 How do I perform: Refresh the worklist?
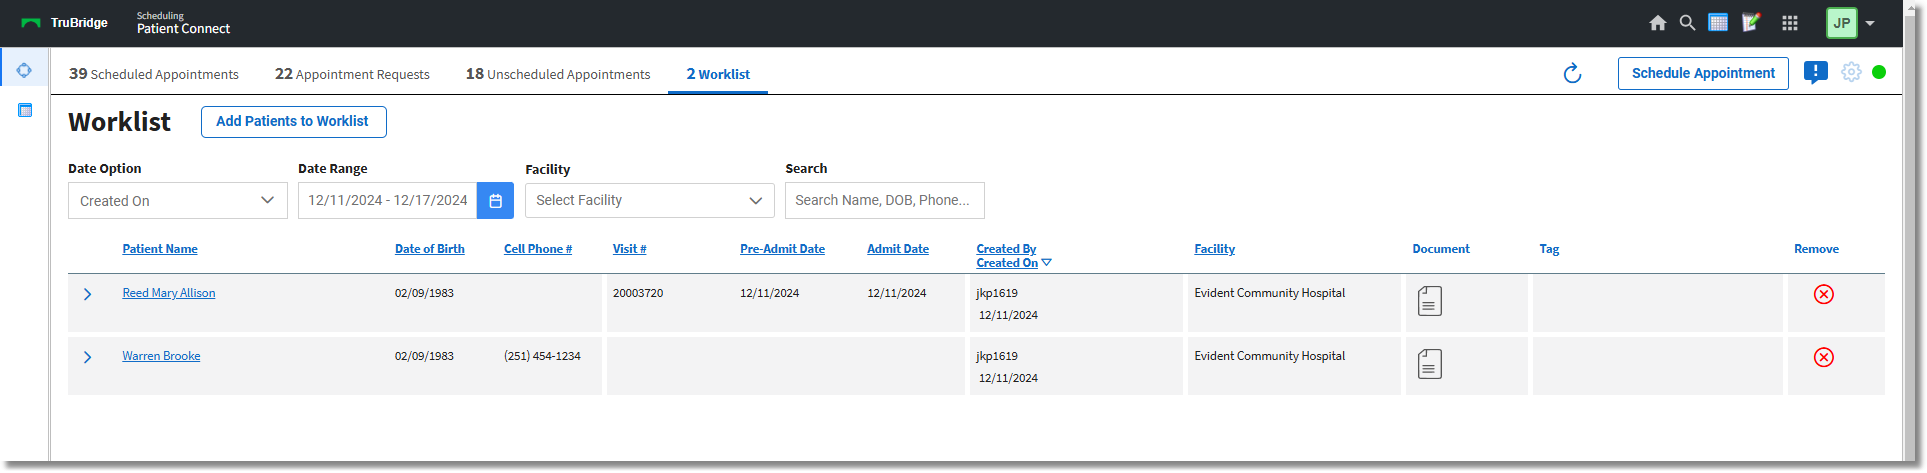[x=1572, y=73]
